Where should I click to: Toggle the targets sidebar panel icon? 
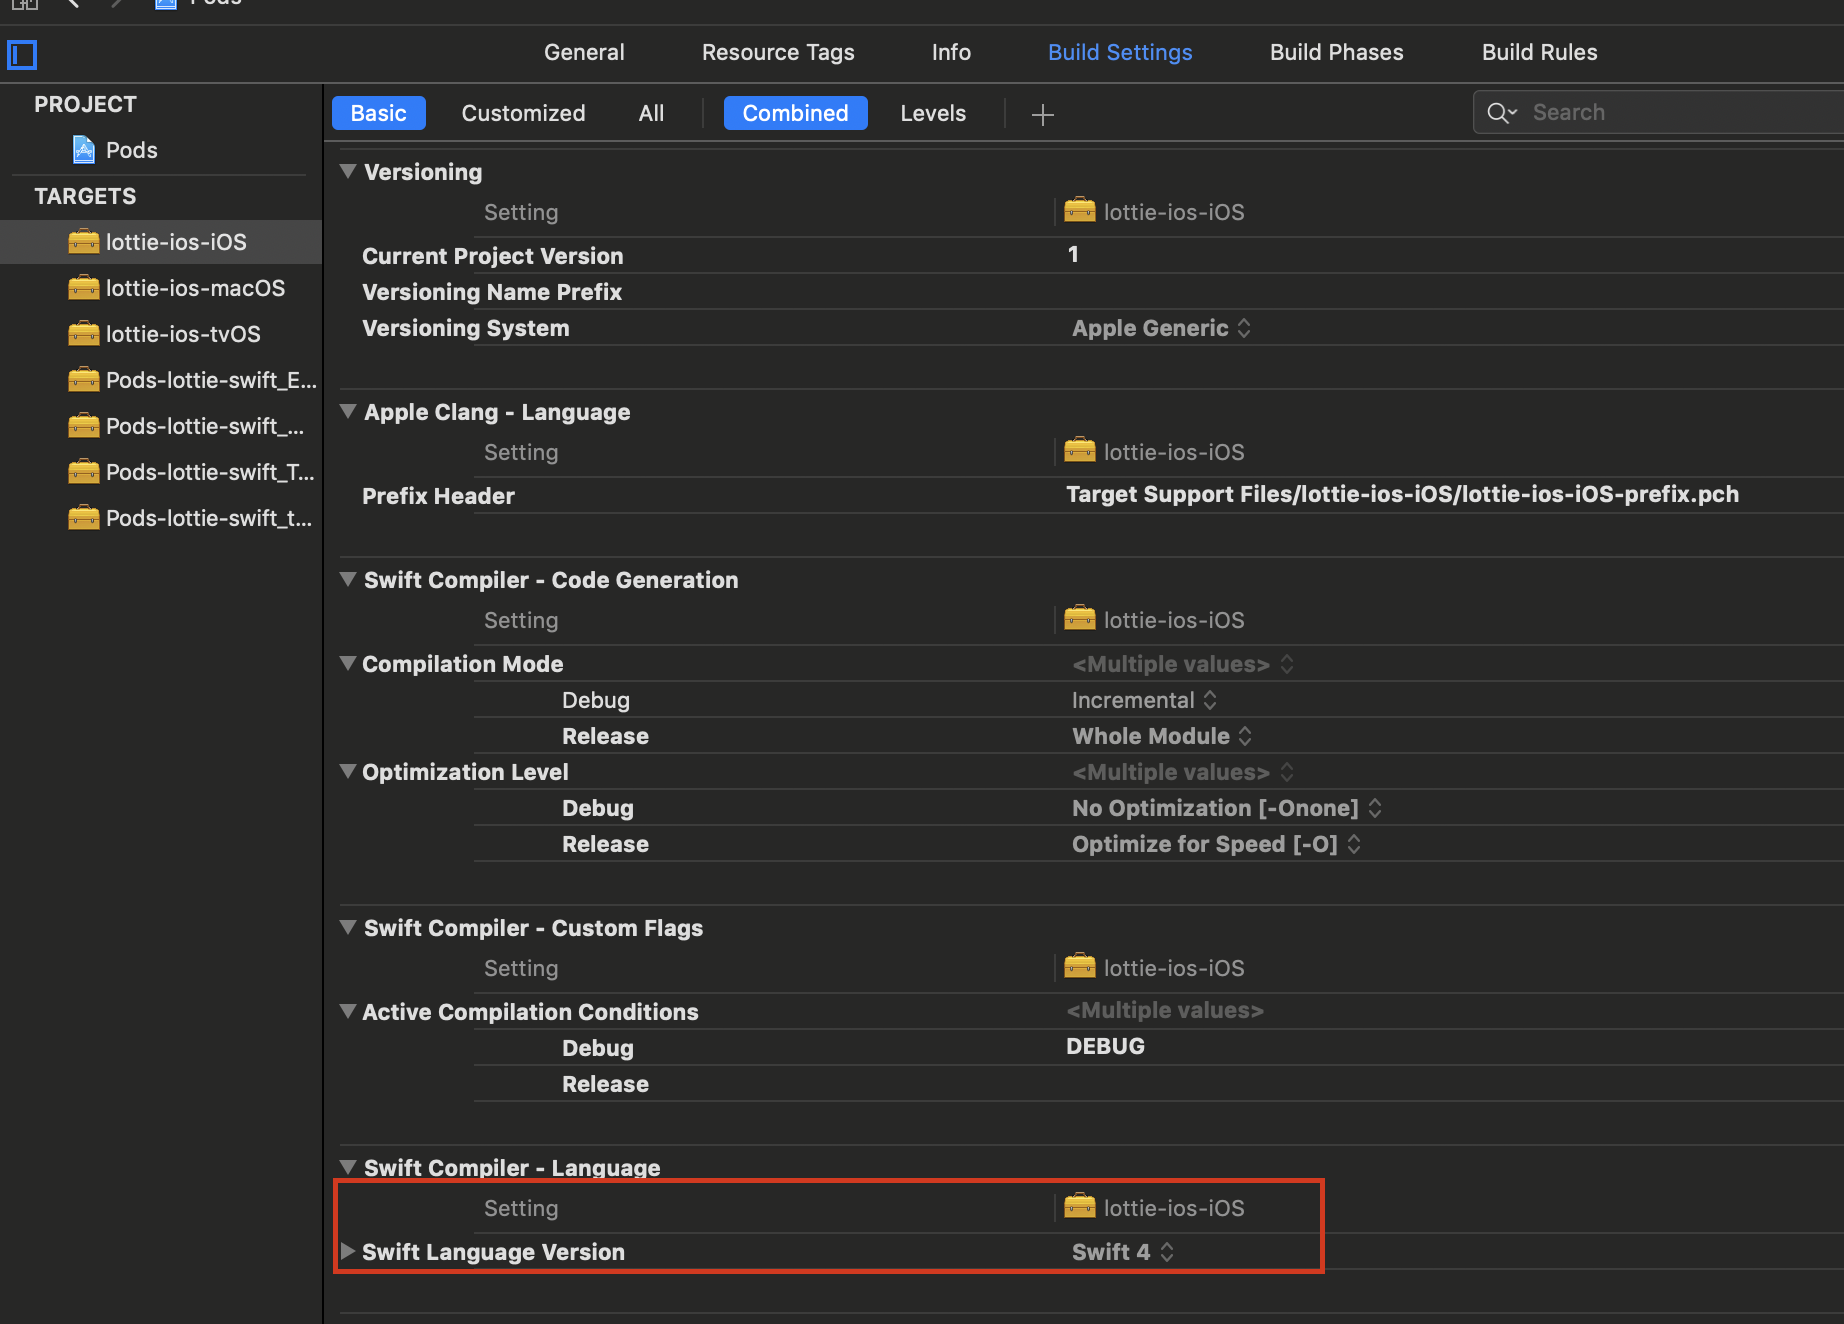(22, 54)
